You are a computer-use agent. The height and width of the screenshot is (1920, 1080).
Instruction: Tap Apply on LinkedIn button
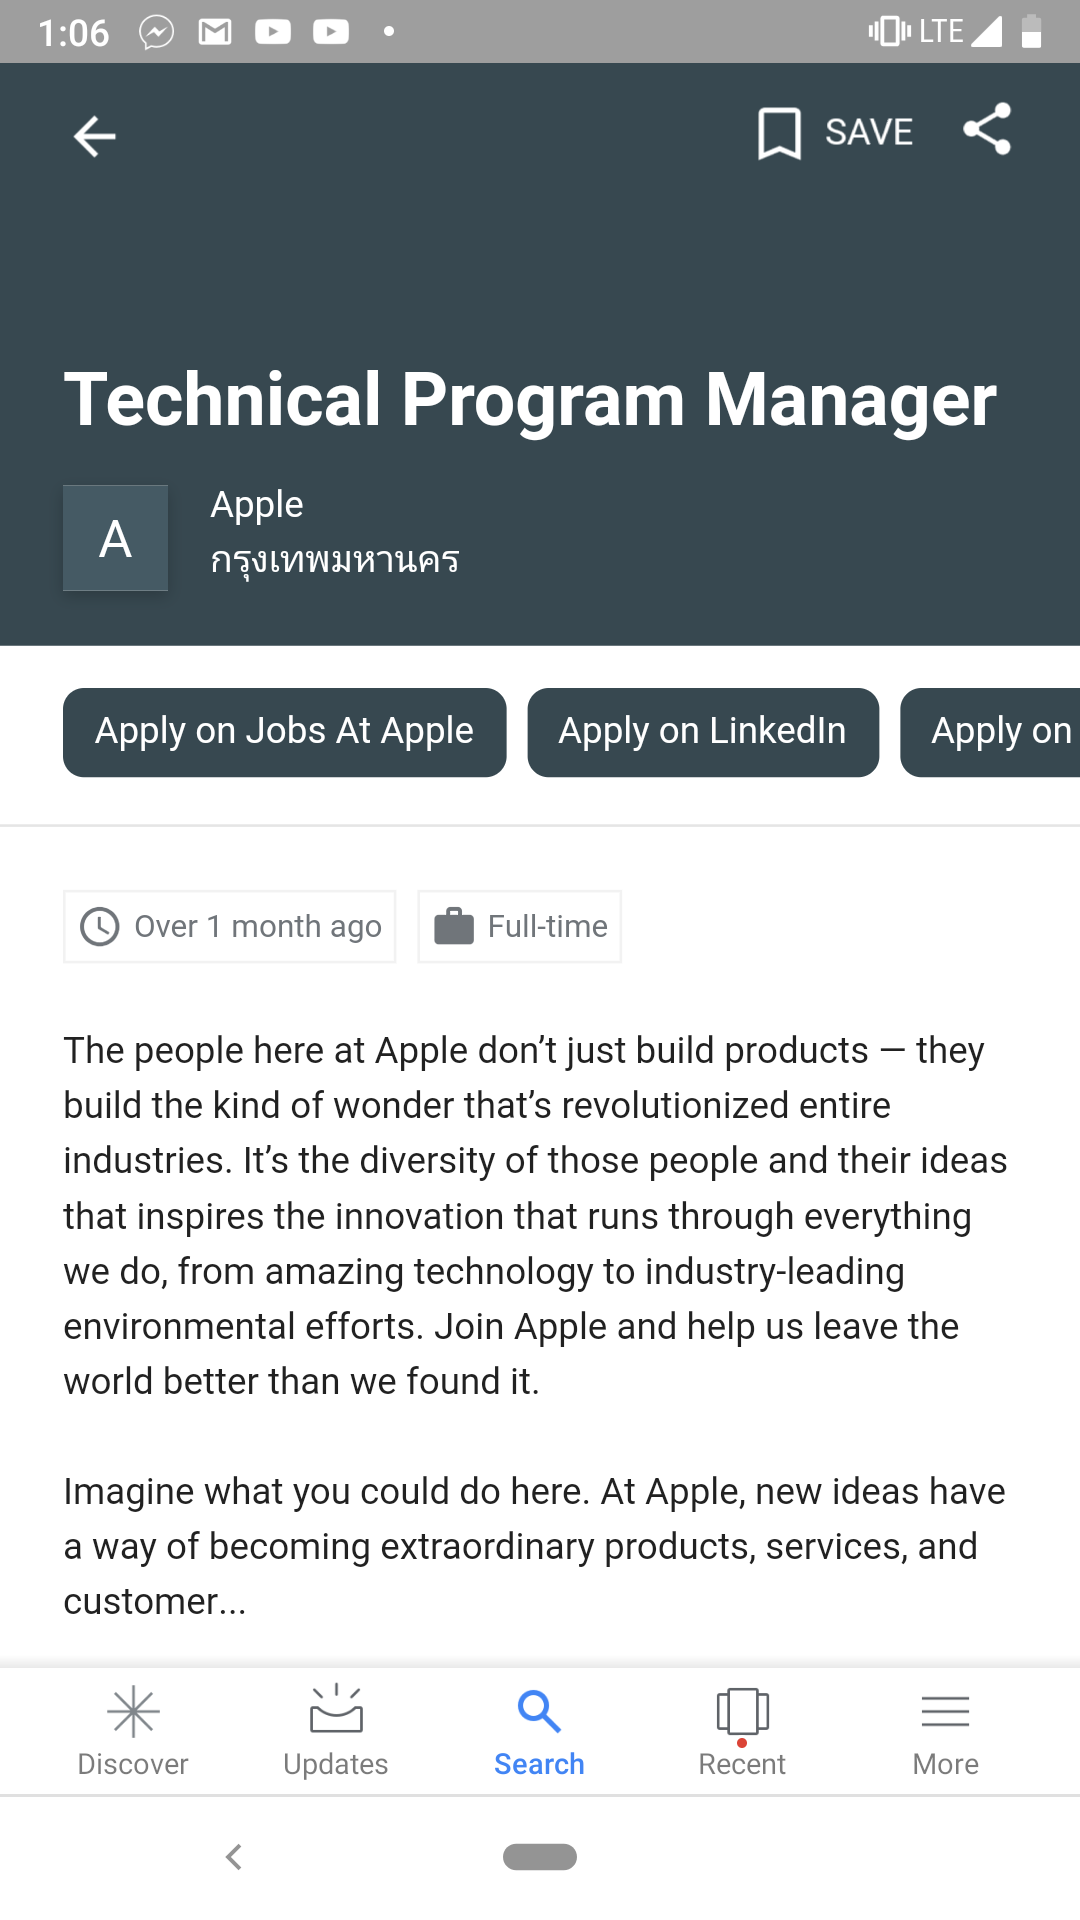702,732
